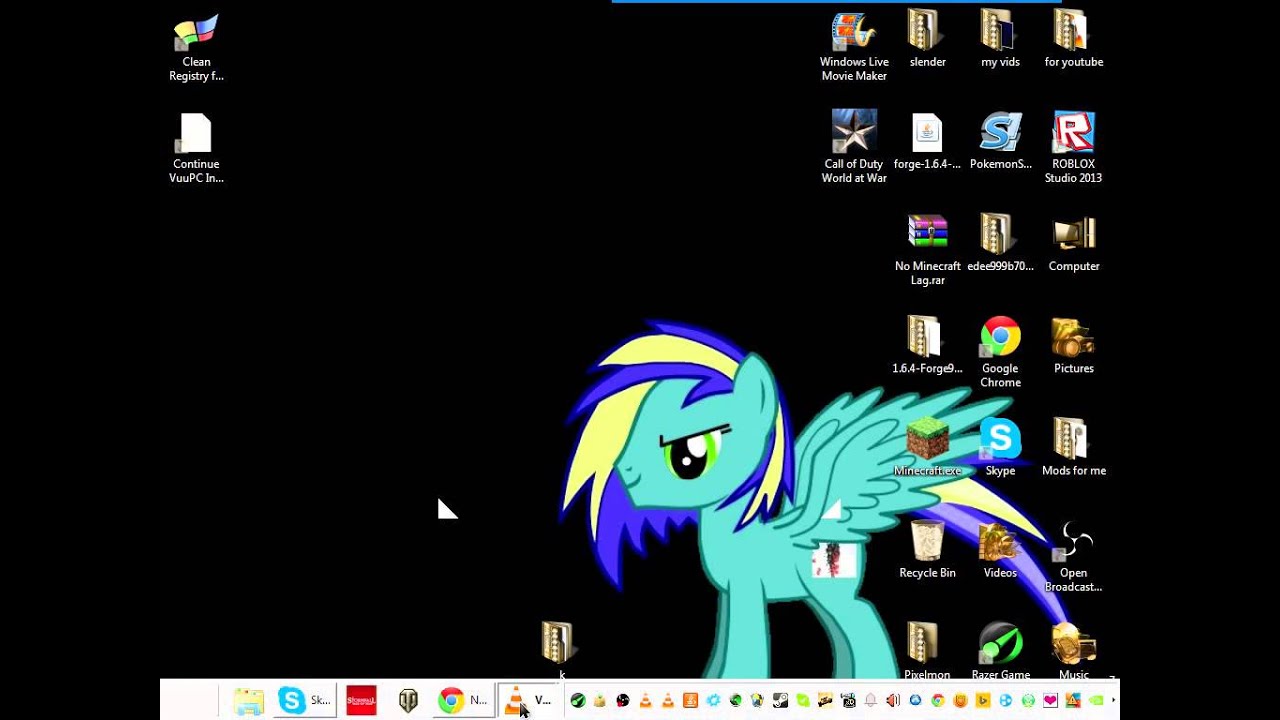Open the Steam icon in the system tray
The width and height of the screenshot is (1280, 720).
coord(780,700)
